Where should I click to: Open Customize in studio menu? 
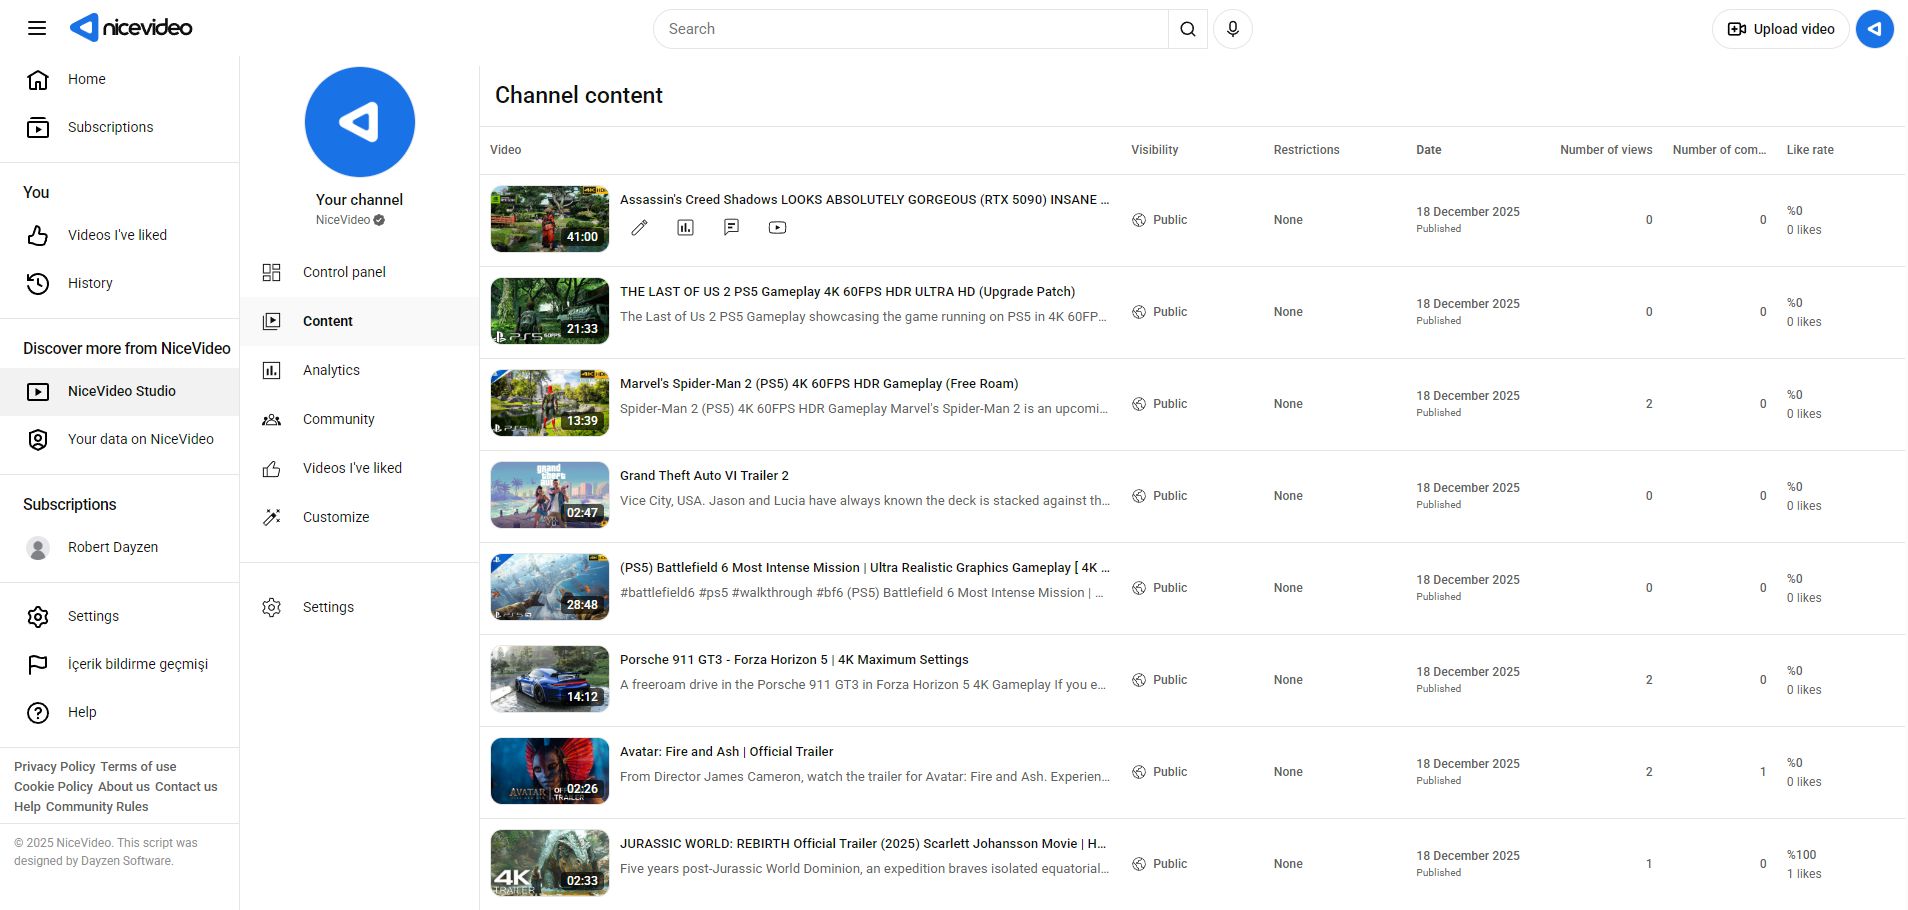(x=360, y=517)
